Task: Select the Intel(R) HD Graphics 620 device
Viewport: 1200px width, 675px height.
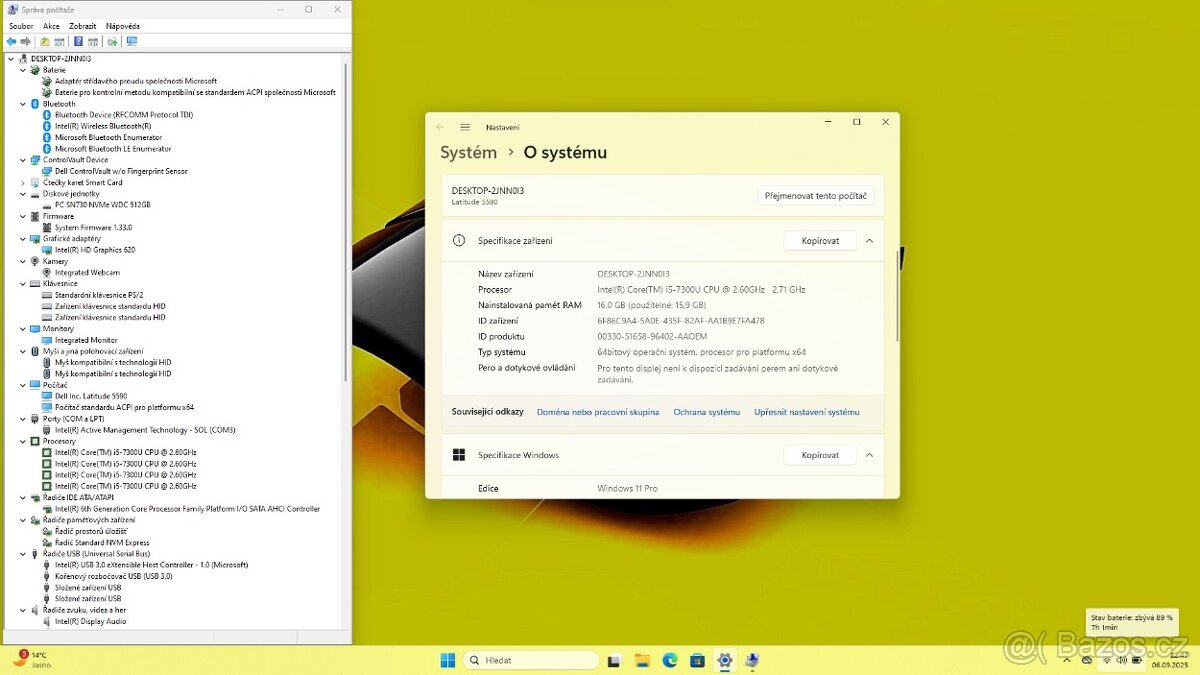Action: click(x=95, y=250)
